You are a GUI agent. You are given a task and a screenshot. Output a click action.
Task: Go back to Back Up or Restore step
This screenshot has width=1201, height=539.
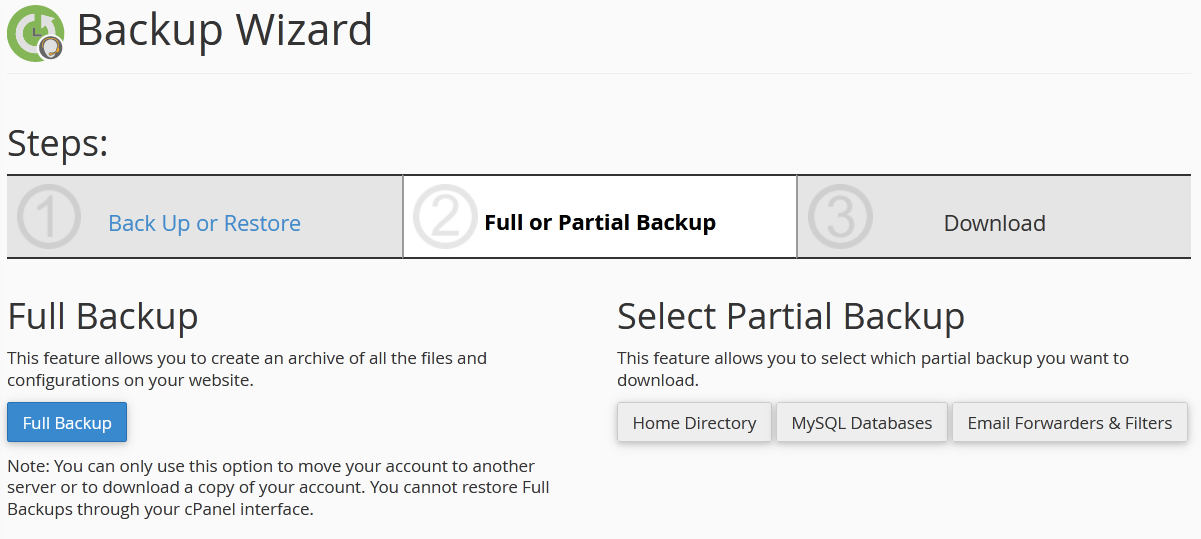(x=204, y=223)
